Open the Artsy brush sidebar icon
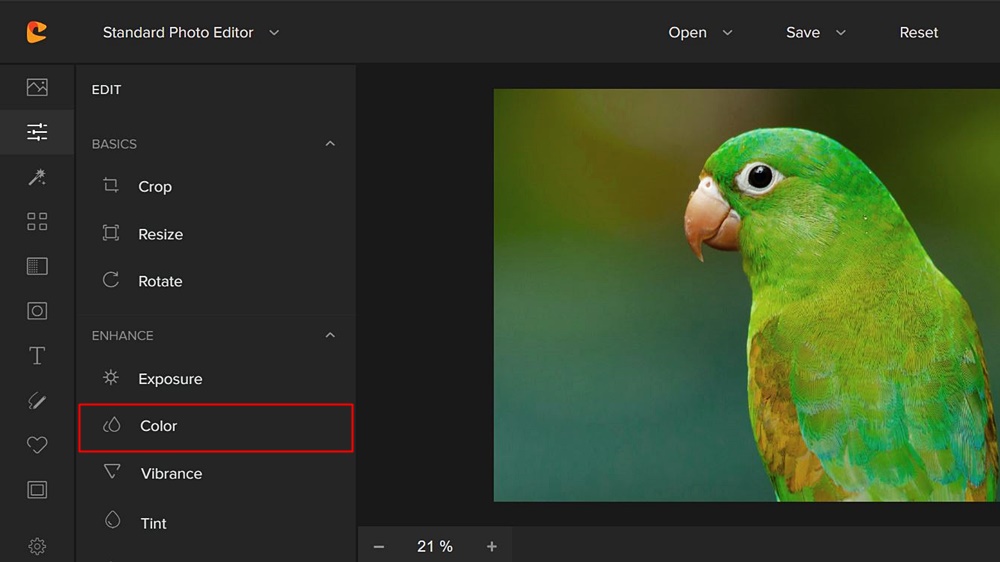This screenshot has width=1000, height=562. [37, 401]
